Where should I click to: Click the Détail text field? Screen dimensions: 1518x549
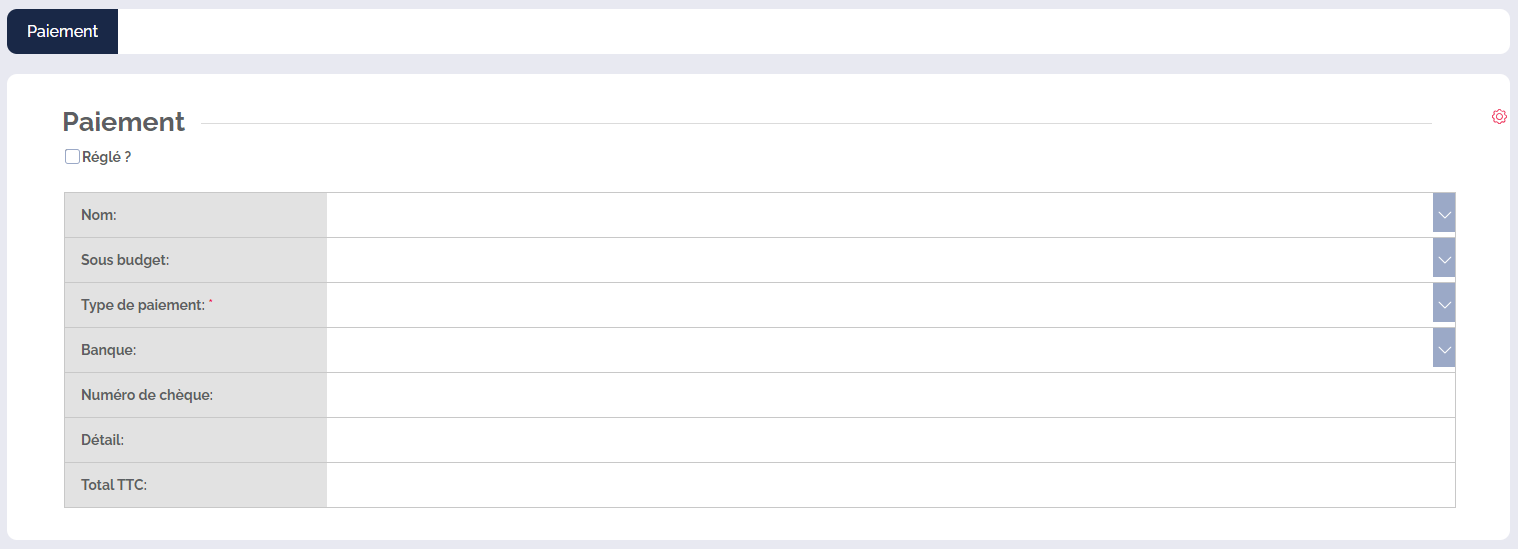(890, 440)
